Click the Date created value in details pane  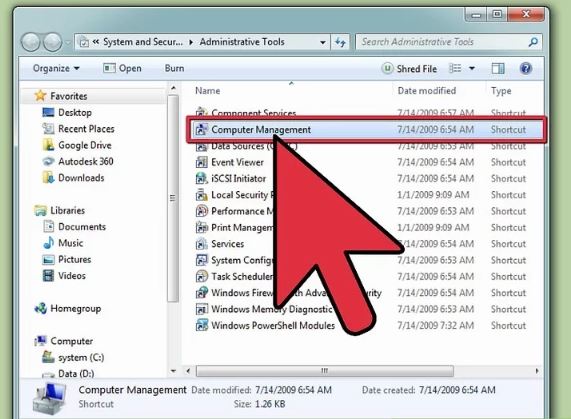pos(457,390)
